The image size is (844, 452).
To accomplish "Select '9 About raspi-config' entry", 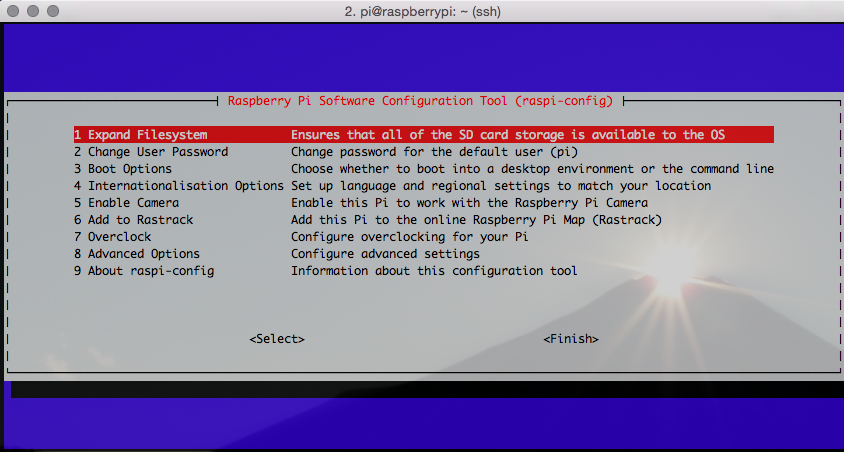I will pos(144,271).
